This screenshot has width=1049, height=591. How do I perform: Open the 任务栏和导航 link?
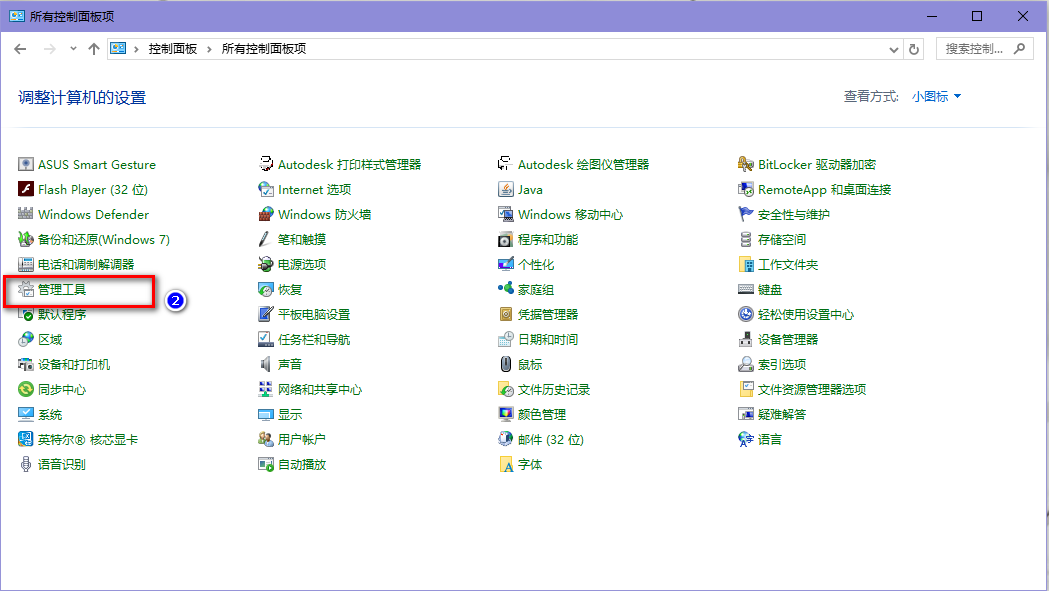tap(314, 339)
